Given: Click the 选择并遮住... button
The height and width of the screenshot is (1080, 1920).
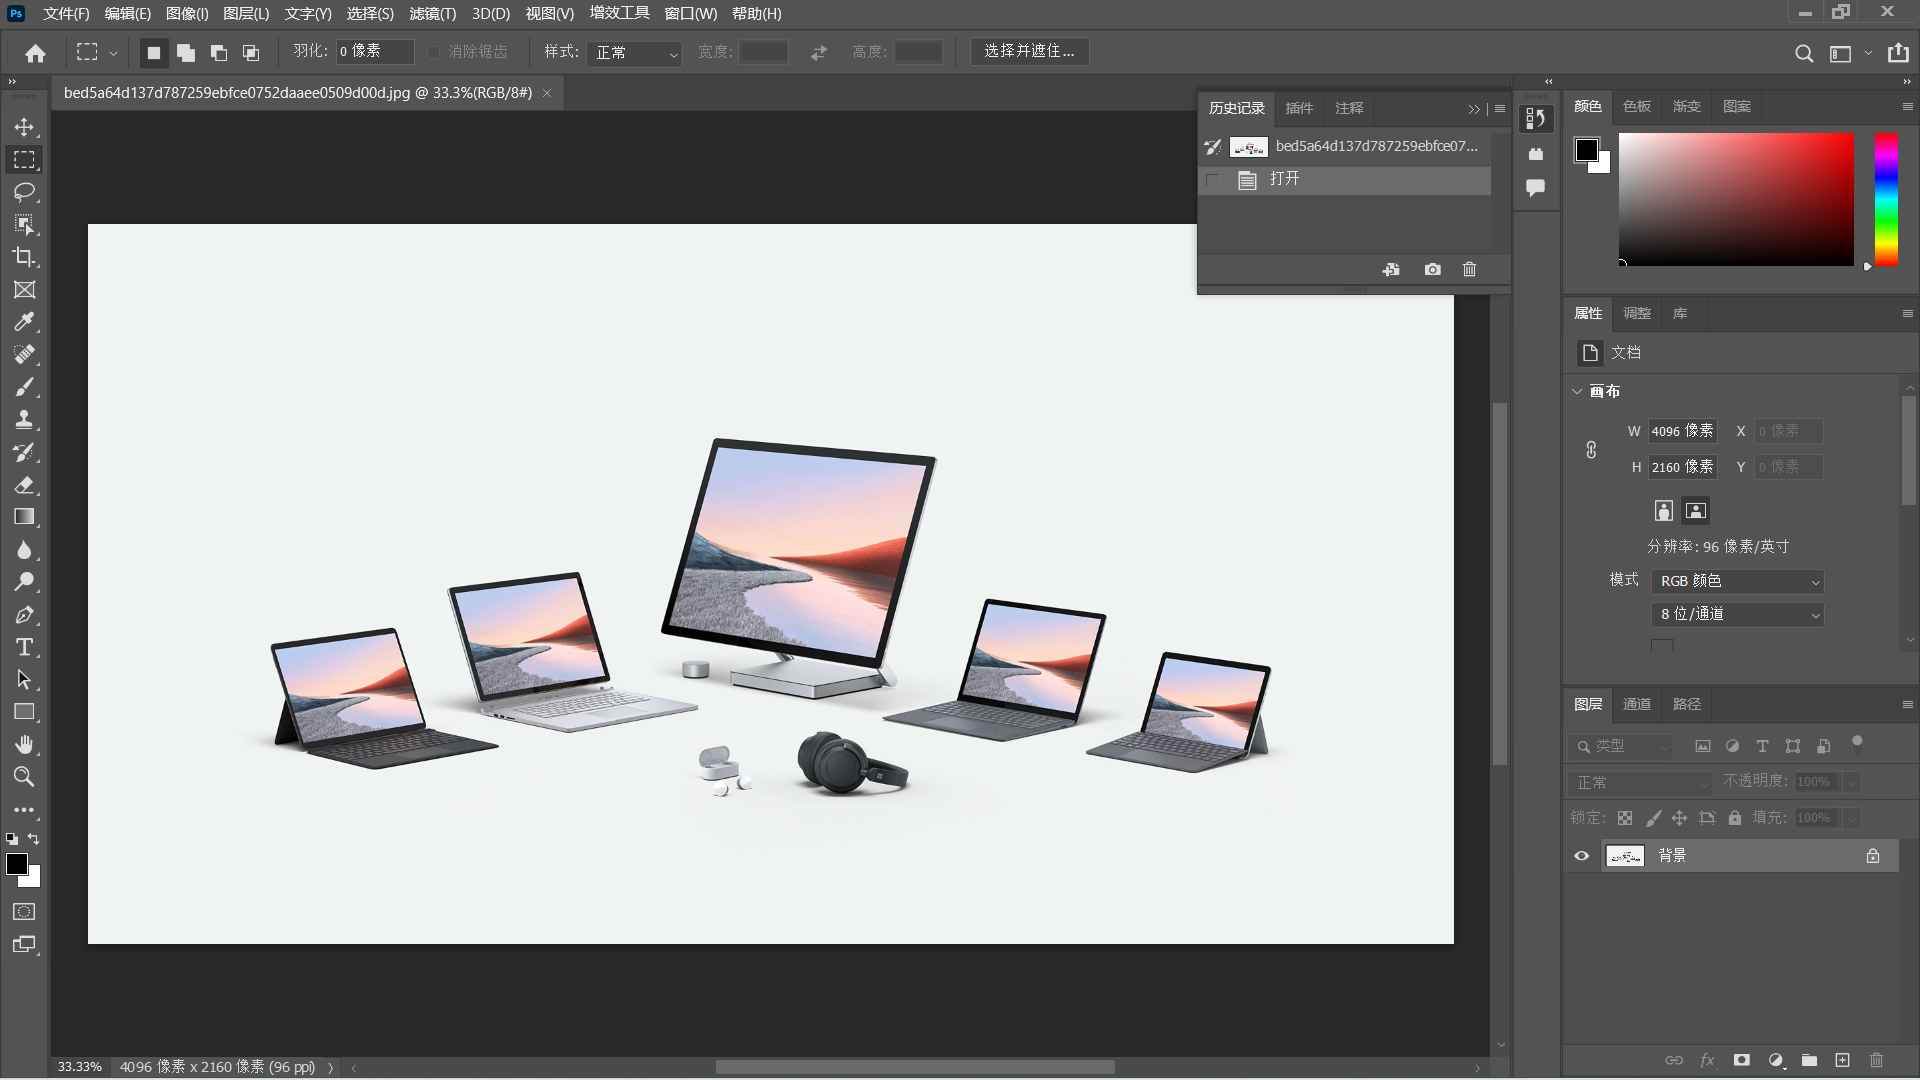Looking at the screenshot, I should click(1029, 52).
